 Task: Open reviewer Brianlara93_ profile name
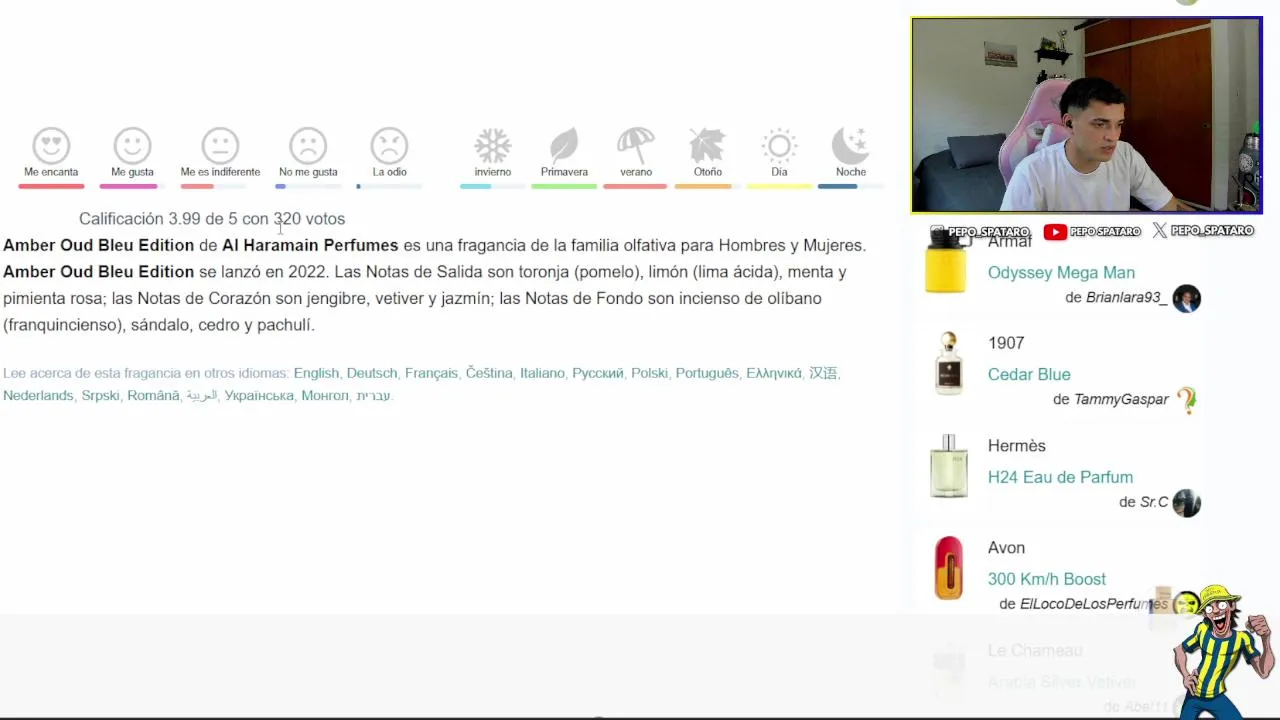(x=1126, y=297)
